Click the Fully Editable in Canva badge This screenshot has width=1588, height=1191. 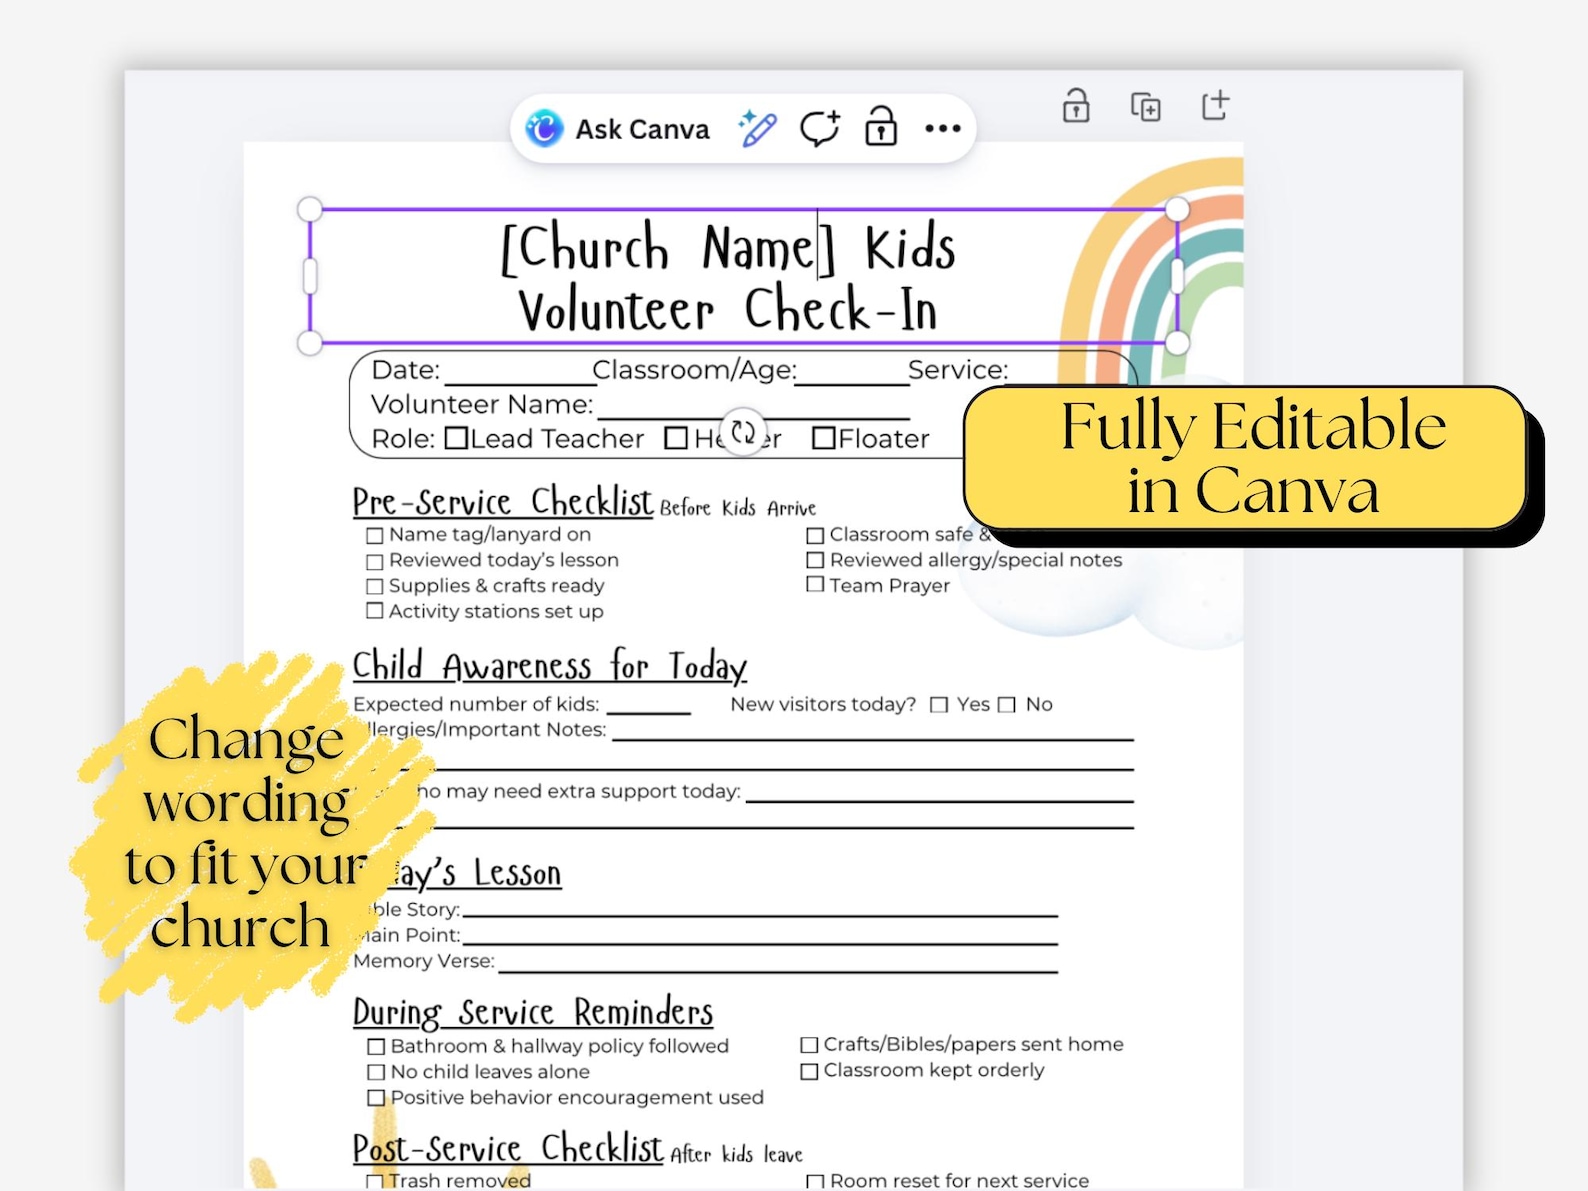tap(1246, 458)
